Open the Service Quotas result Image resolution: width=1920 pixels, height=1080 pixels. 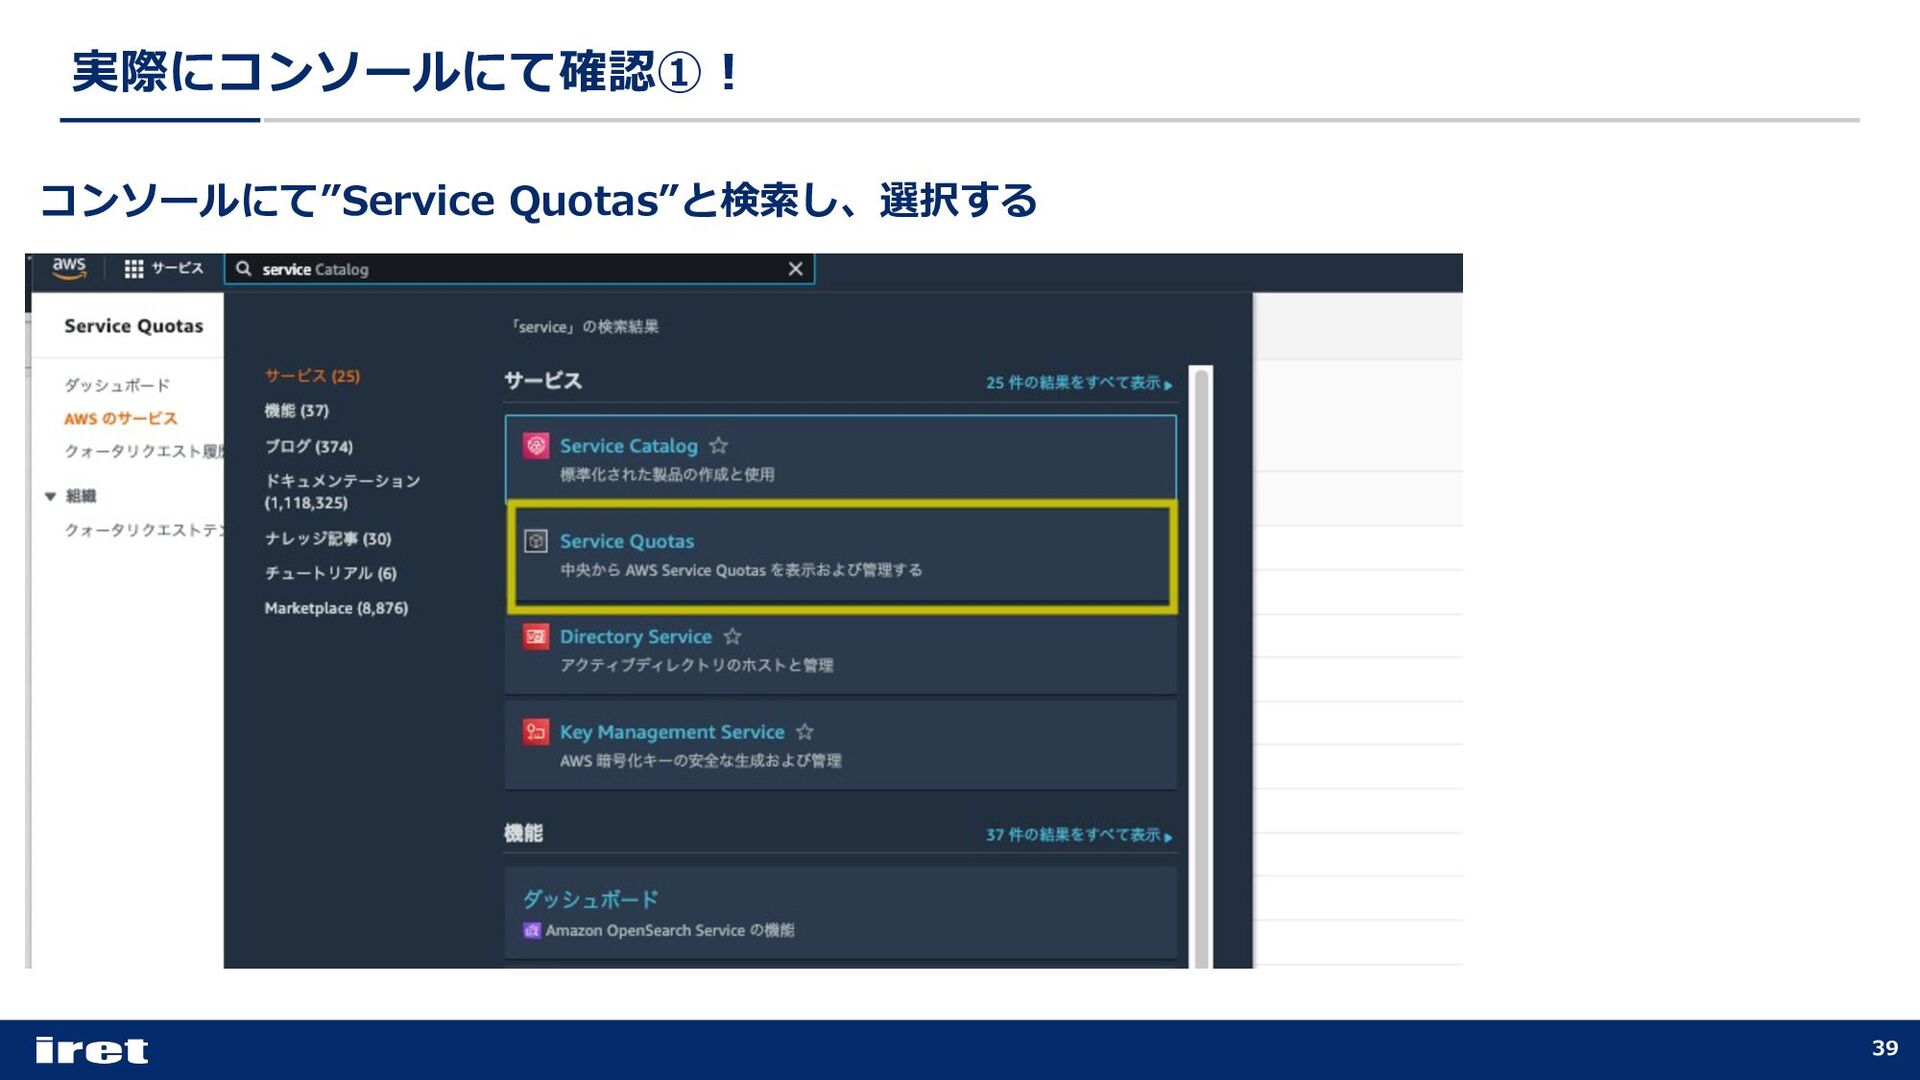[x=841, y=555]
